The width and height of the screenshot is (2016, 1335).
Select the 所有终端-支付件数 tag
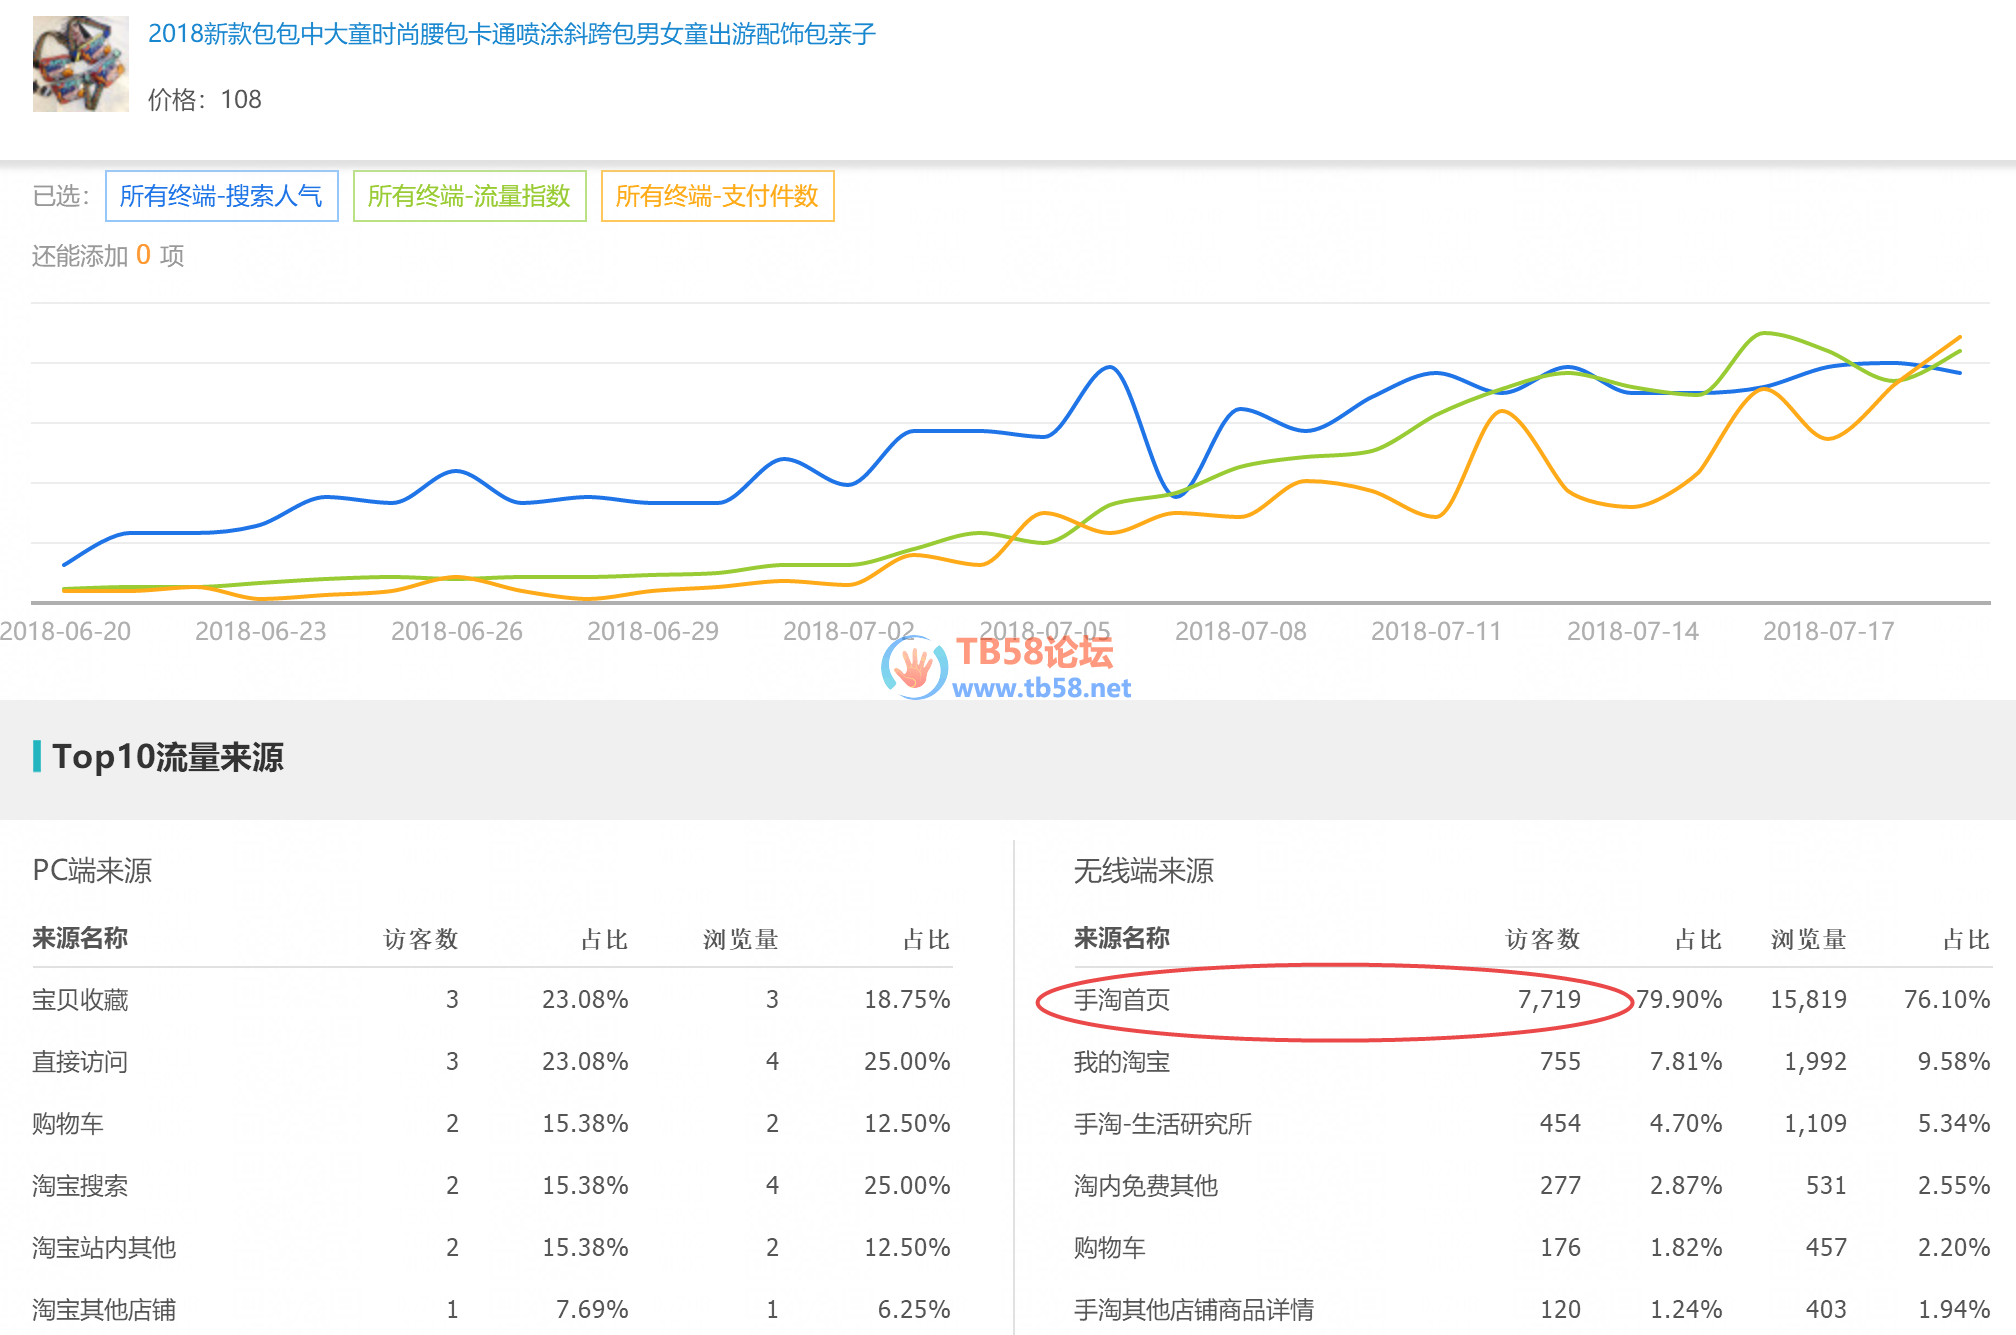(717, 196)
